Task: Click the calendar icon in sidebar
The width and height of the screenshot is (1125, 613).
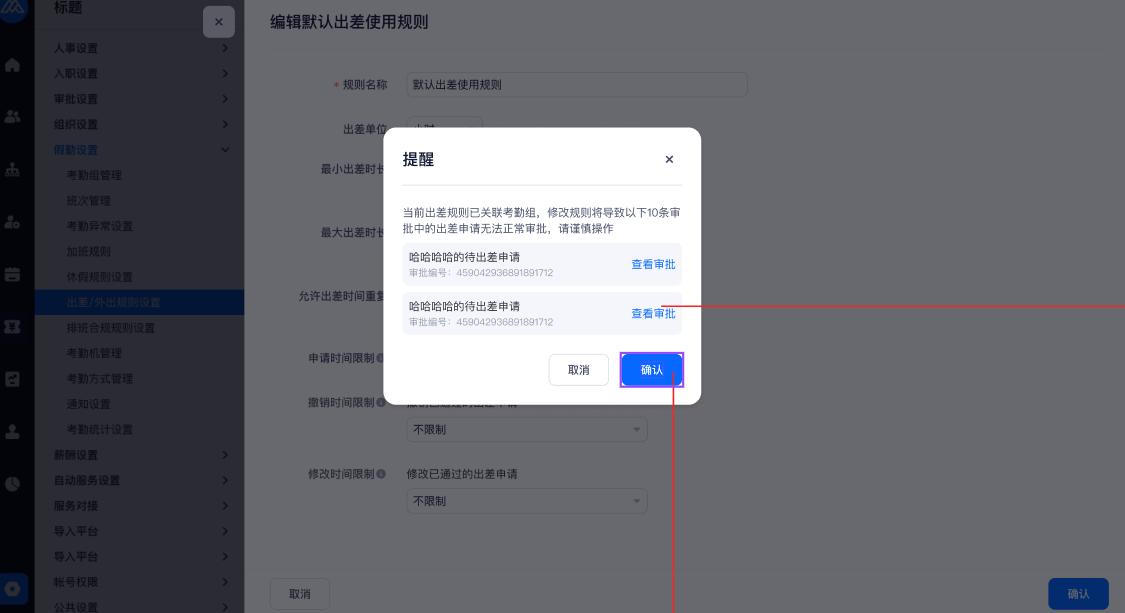Action: (x=12, y=274)
